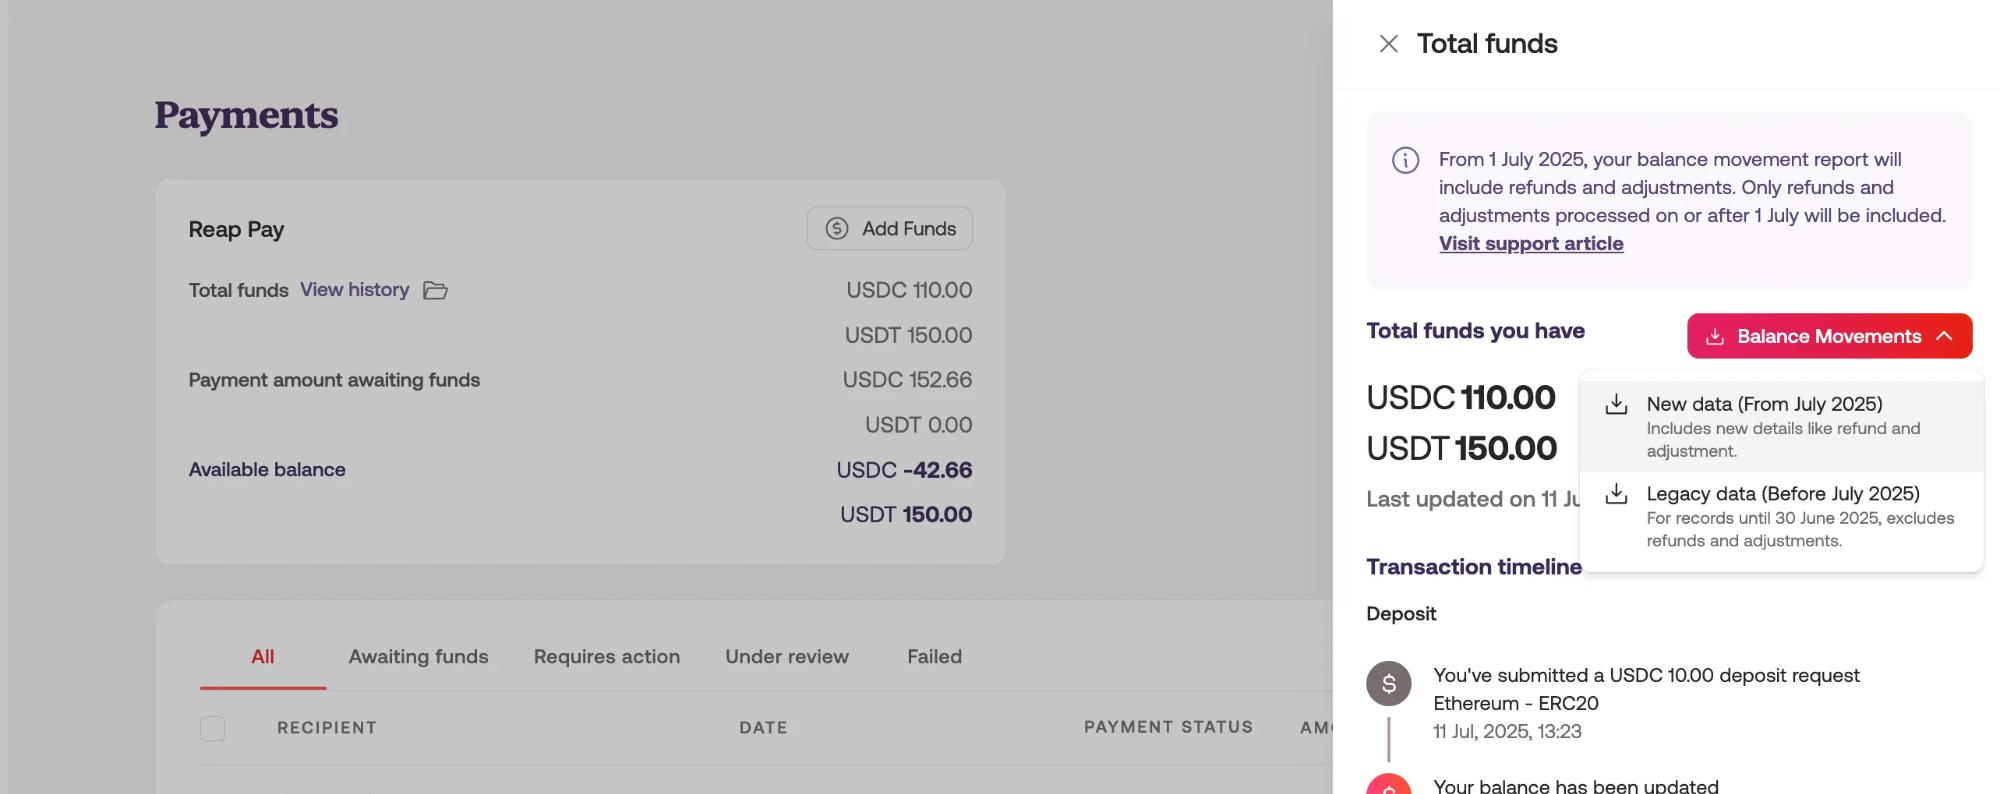Switch to the Awaiting funds tab
2000x794 pixels.
pos(418,657)
